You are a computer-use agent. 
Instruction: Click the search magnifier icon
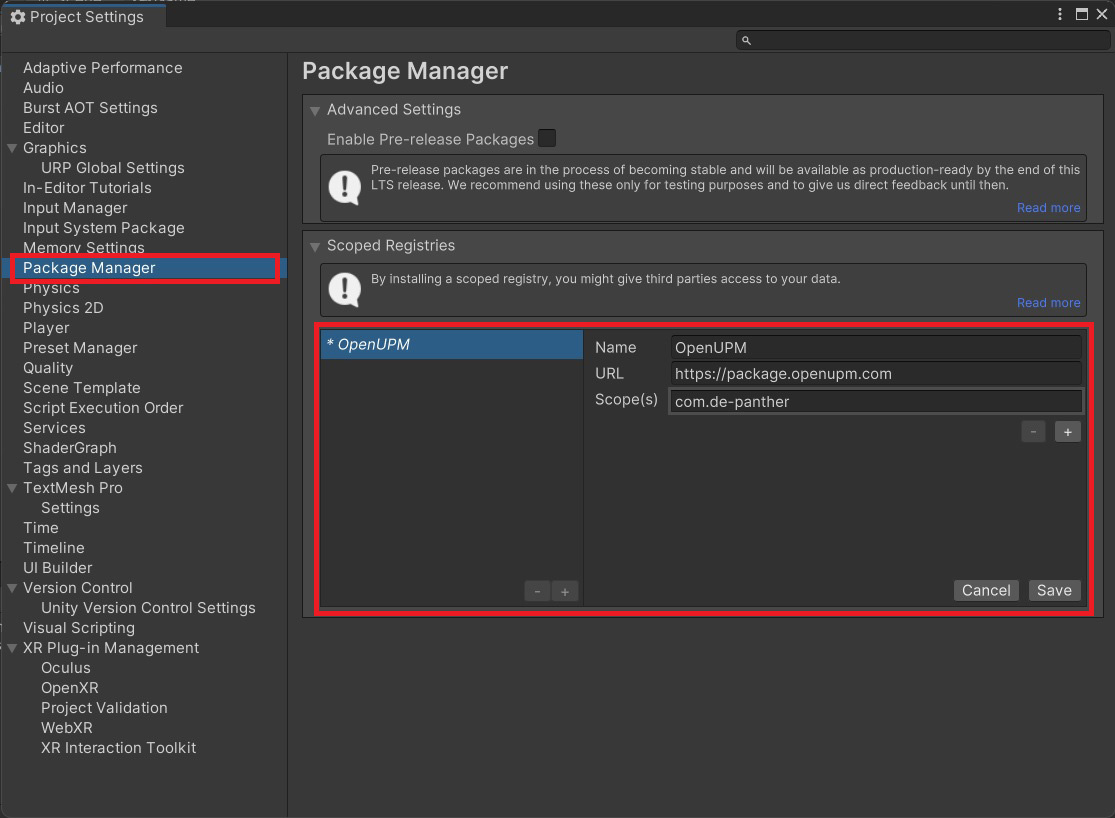(x=746, y=41)
